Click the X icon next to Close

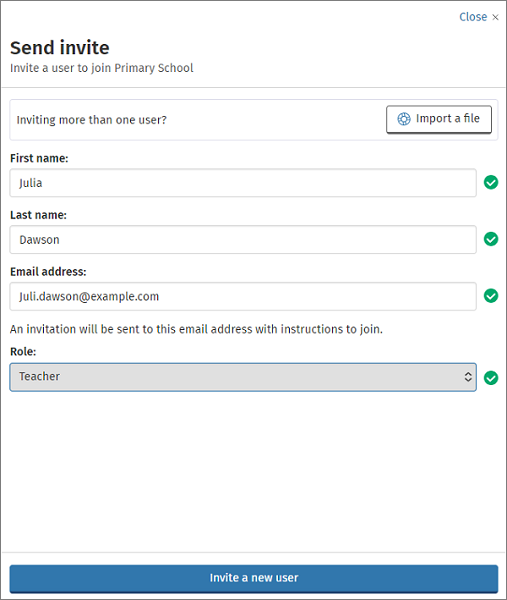(x=495, y=17)
